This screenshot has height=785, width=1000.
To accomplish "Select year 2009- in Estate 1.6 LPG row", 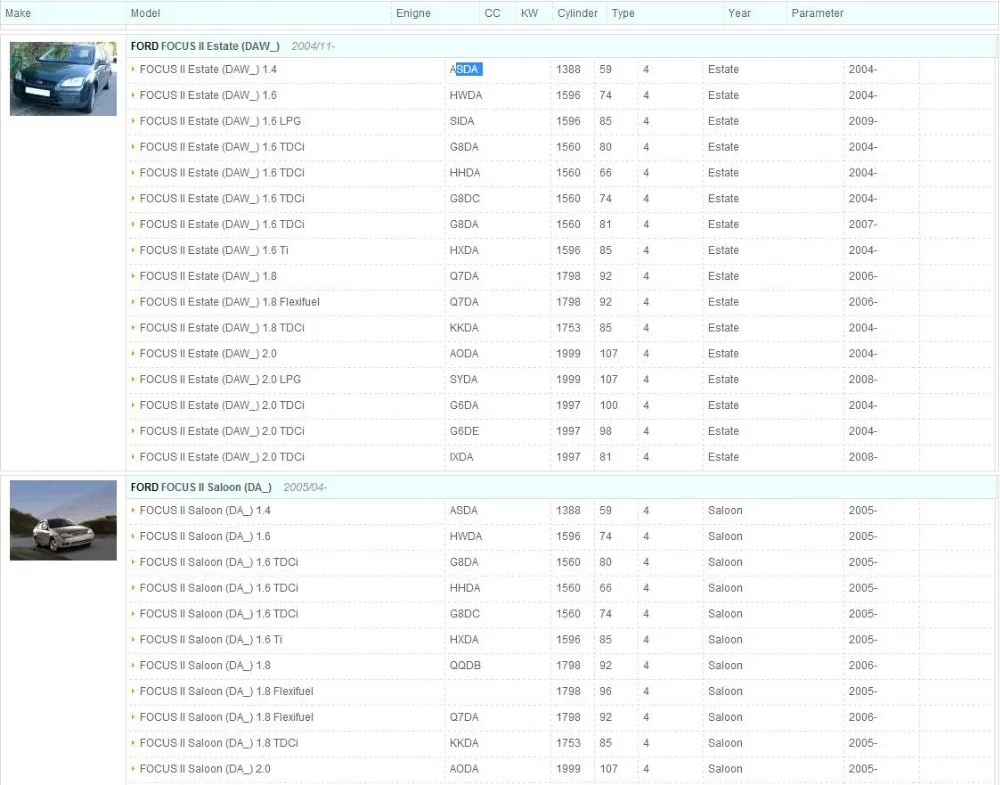I will pyautogui.click(x=862, y=121).
